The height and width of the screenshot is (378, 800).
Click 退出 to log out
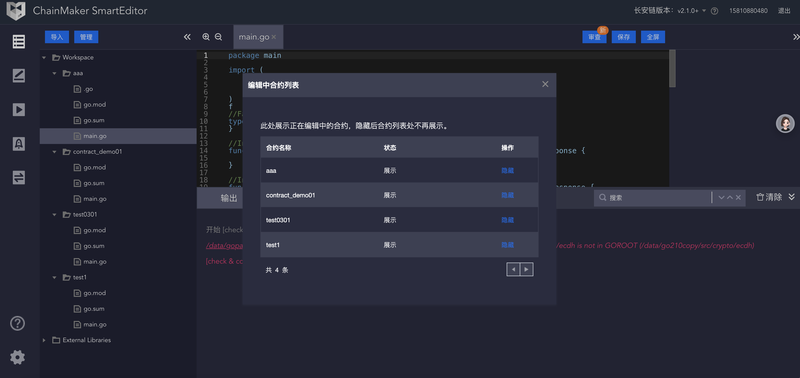pos(784,11)
